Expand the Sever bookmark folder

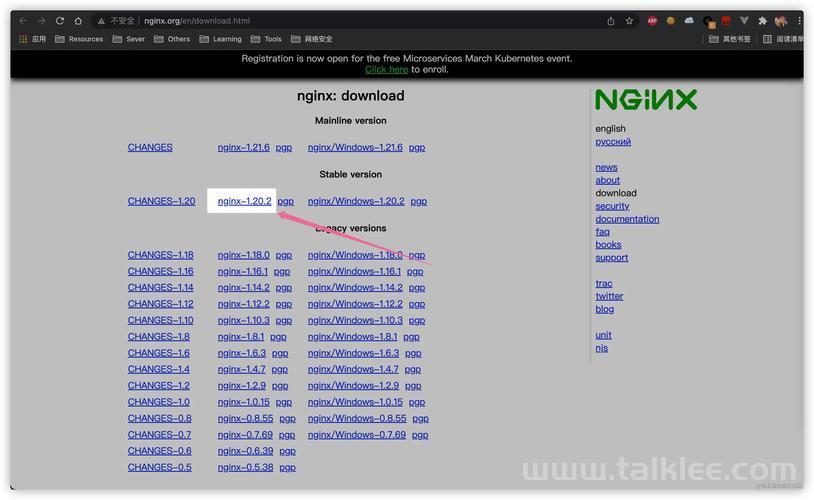point(129,39)
